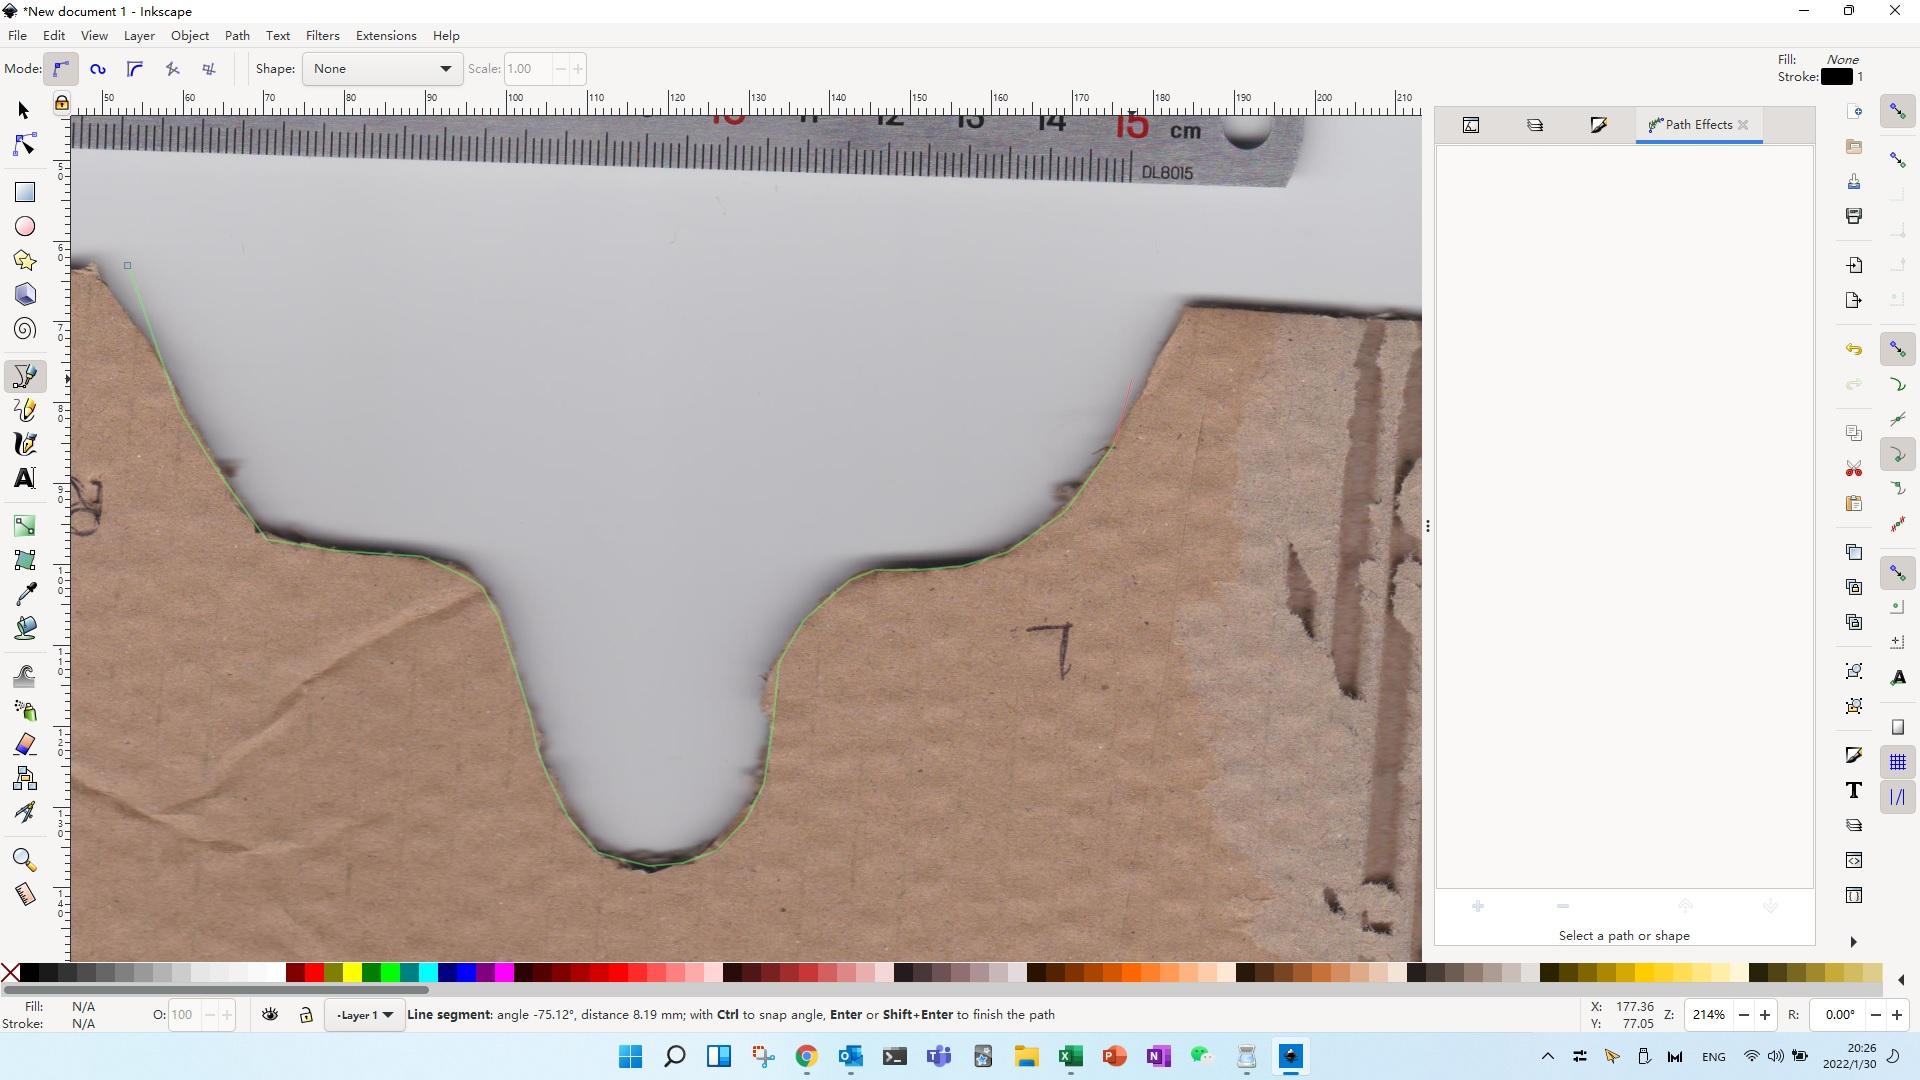Viewport: 1920px width, 1080px height.
Task: Switch to the Node editing tool
Action: pyautogui.click(x=24, y=144)
